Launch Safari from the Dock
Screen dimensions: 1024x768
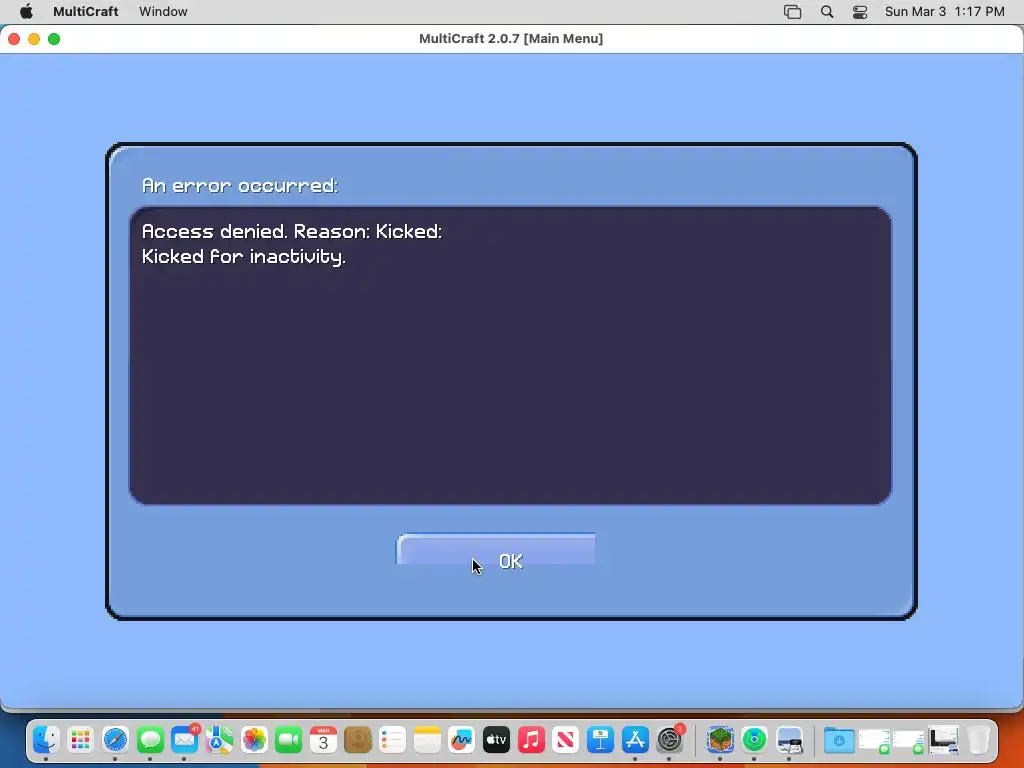(x=116, y=740)
